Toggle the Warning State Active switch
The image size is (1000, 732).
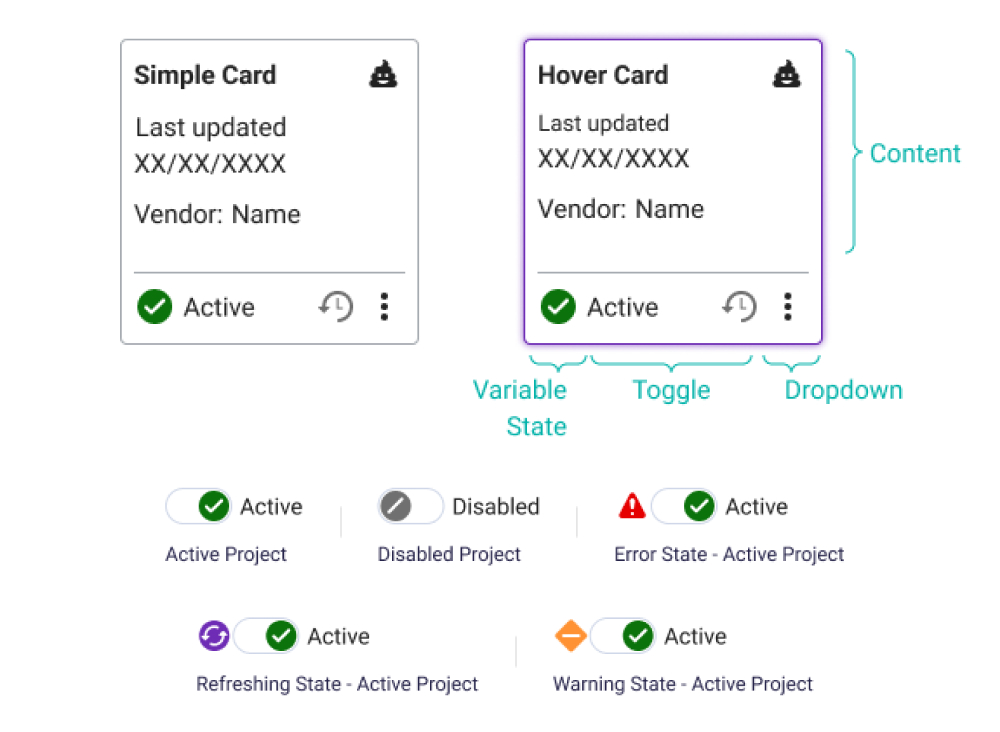[x=622, y=636]
